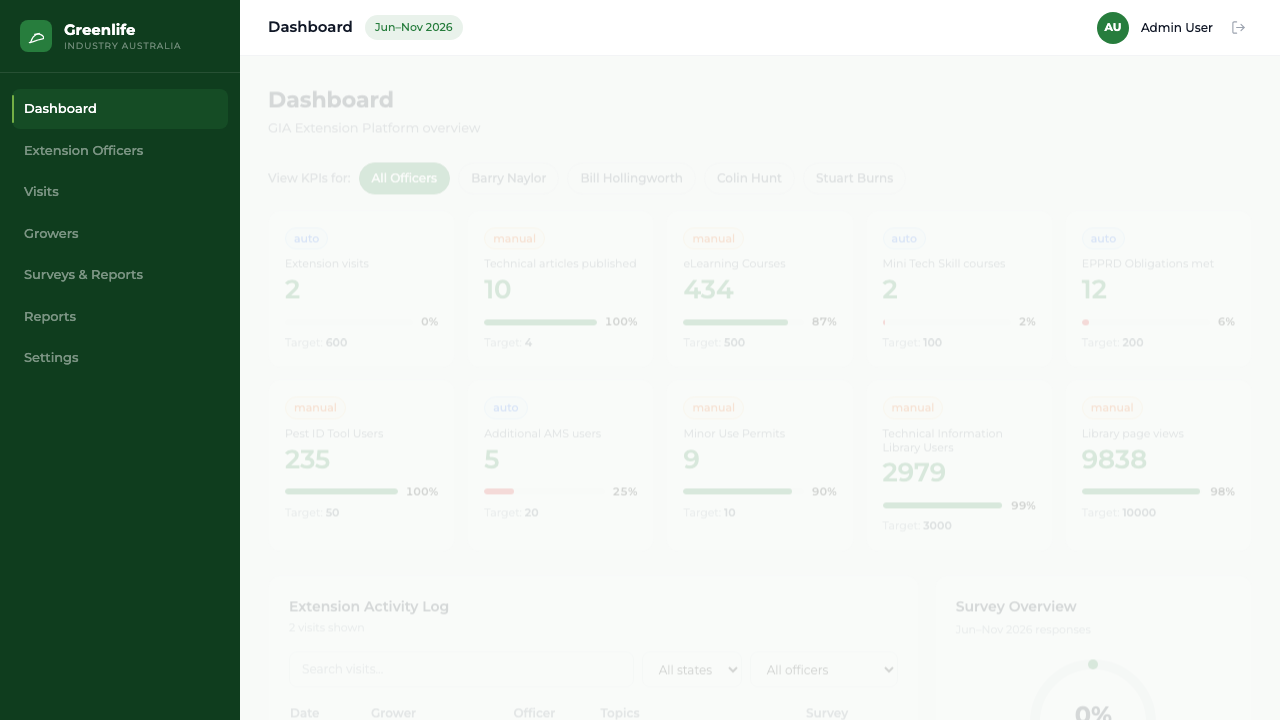The width and height of the screenshot is (1280, 720).
Task: Click the Greenlife leaf logo icon
Action: (36, 36)
